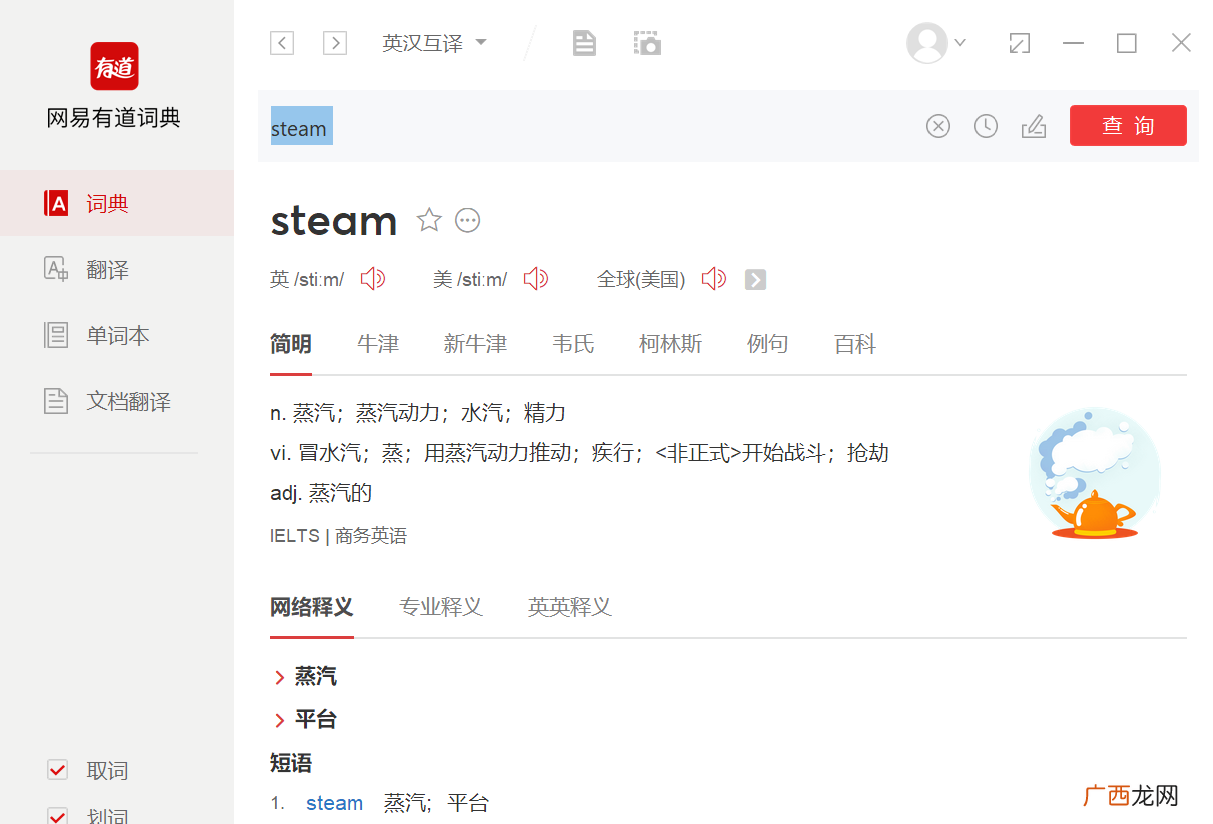Switch to the 牛津 tab

[378, 344]
